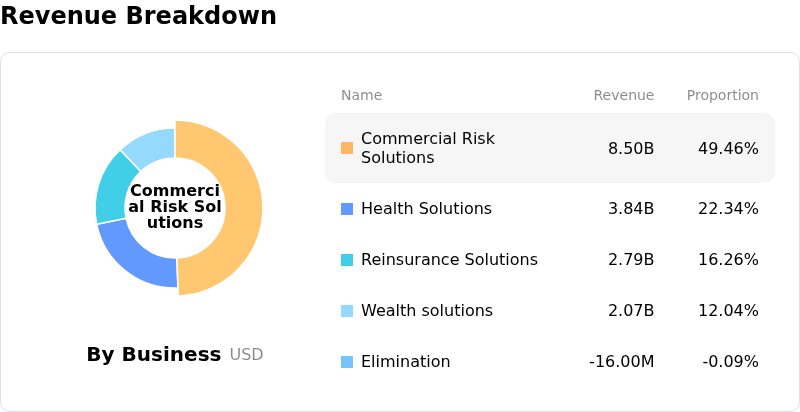The image size is (800, 412).
Task: Click the Proportion column header
Action: tap(722, 96)
